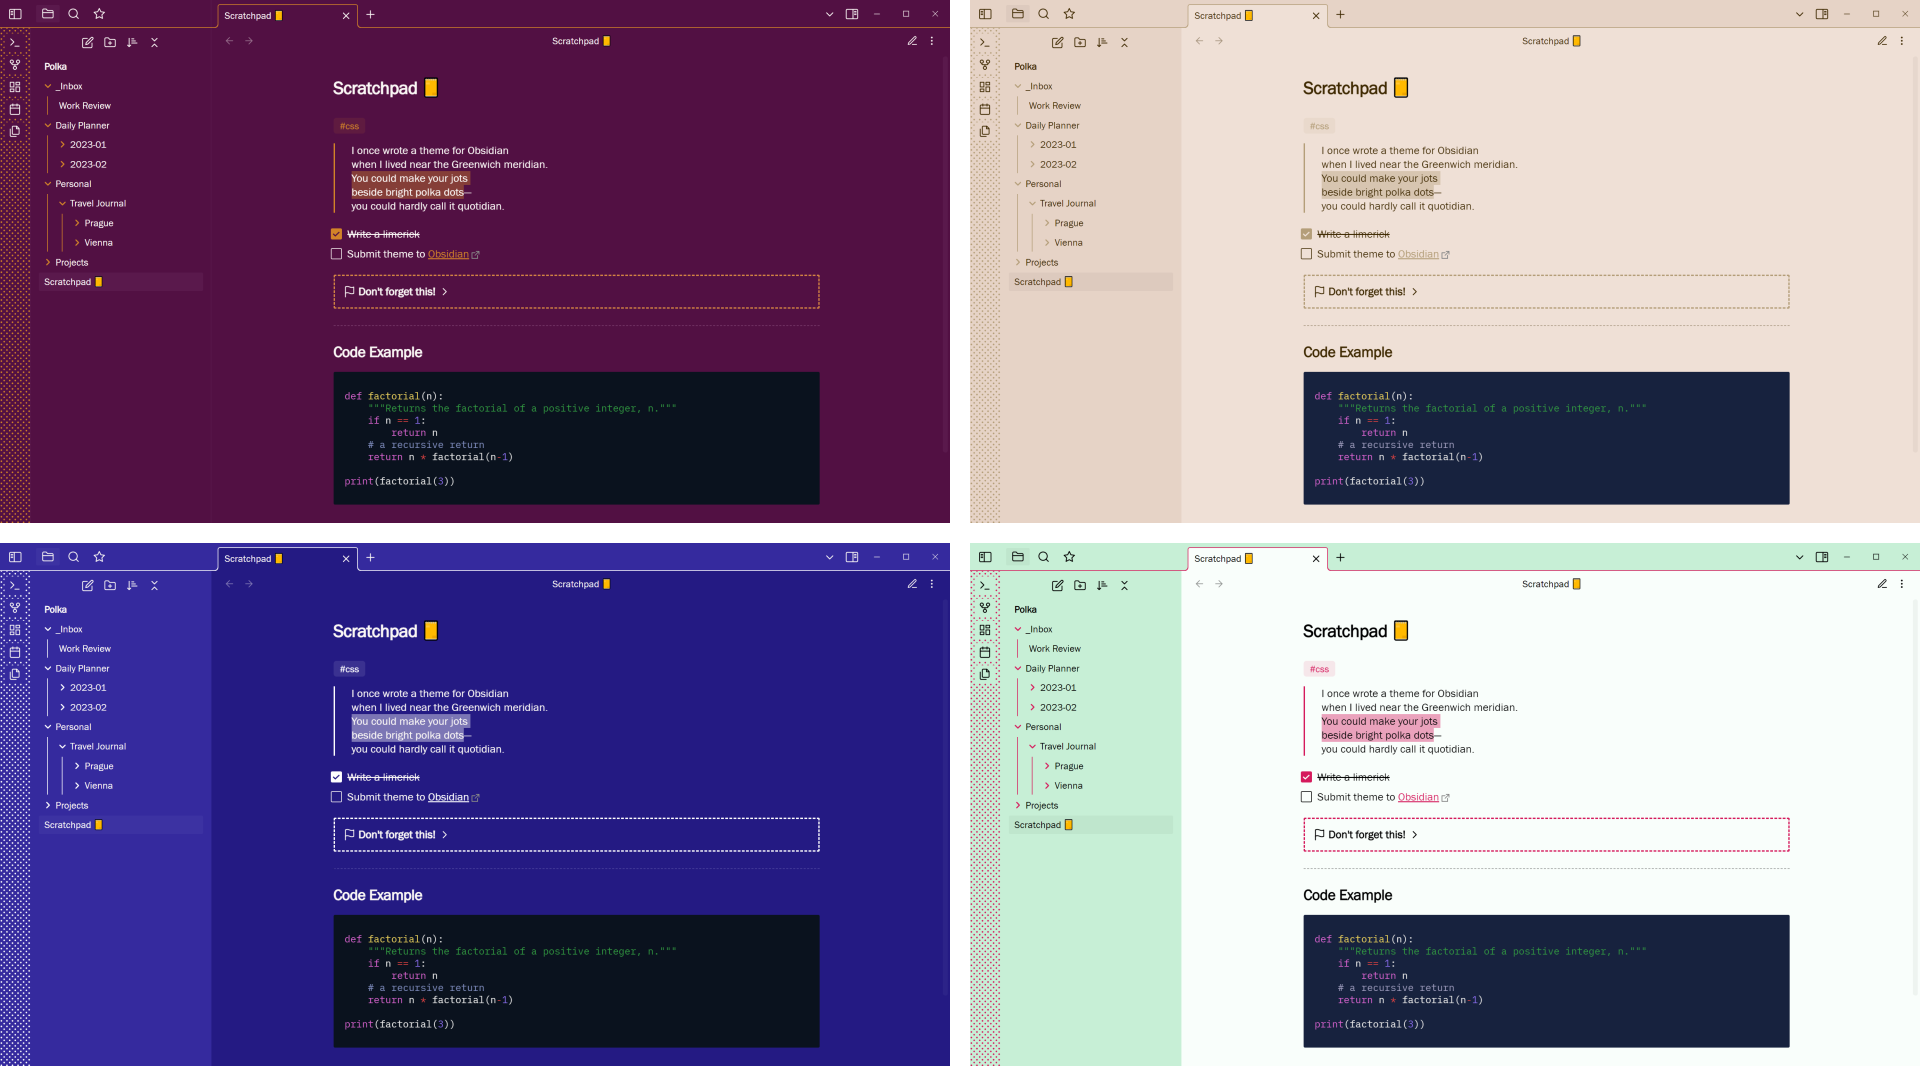
Task: Open file explorer folder icon in green window
Action: point(1018,557)
